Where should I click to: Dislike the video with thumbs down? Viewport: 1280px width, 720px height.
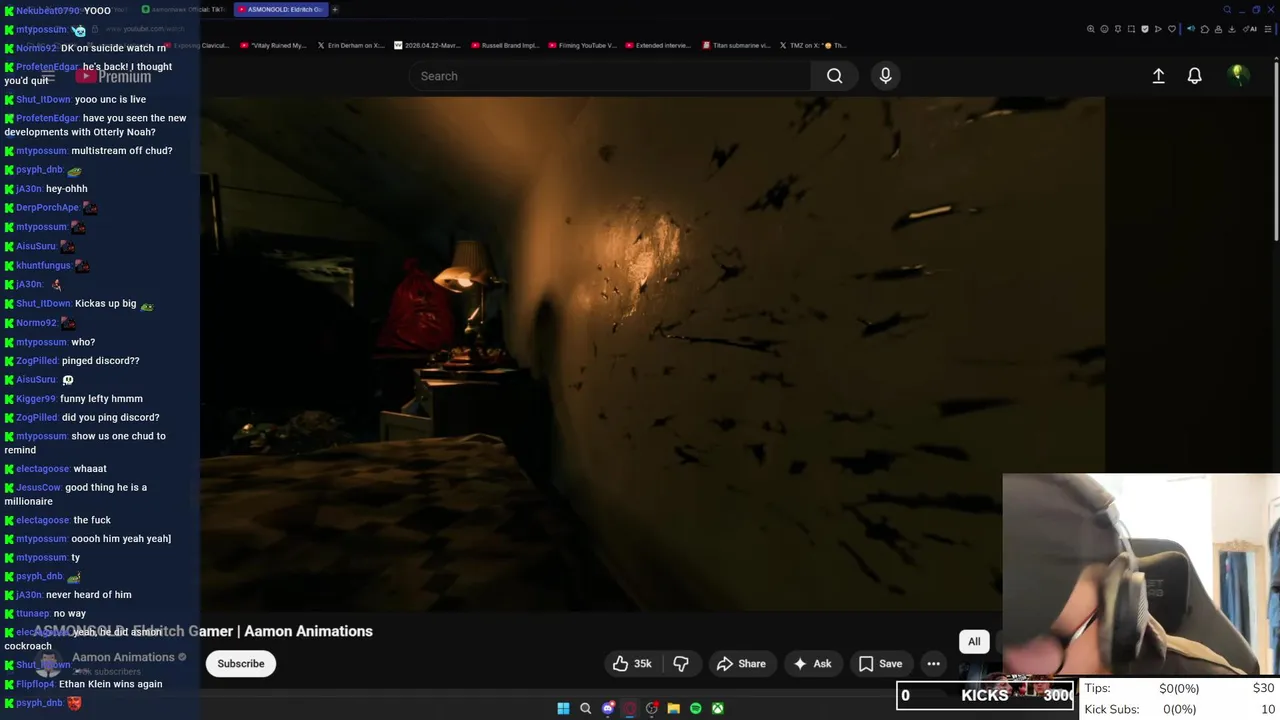(681, 664)
